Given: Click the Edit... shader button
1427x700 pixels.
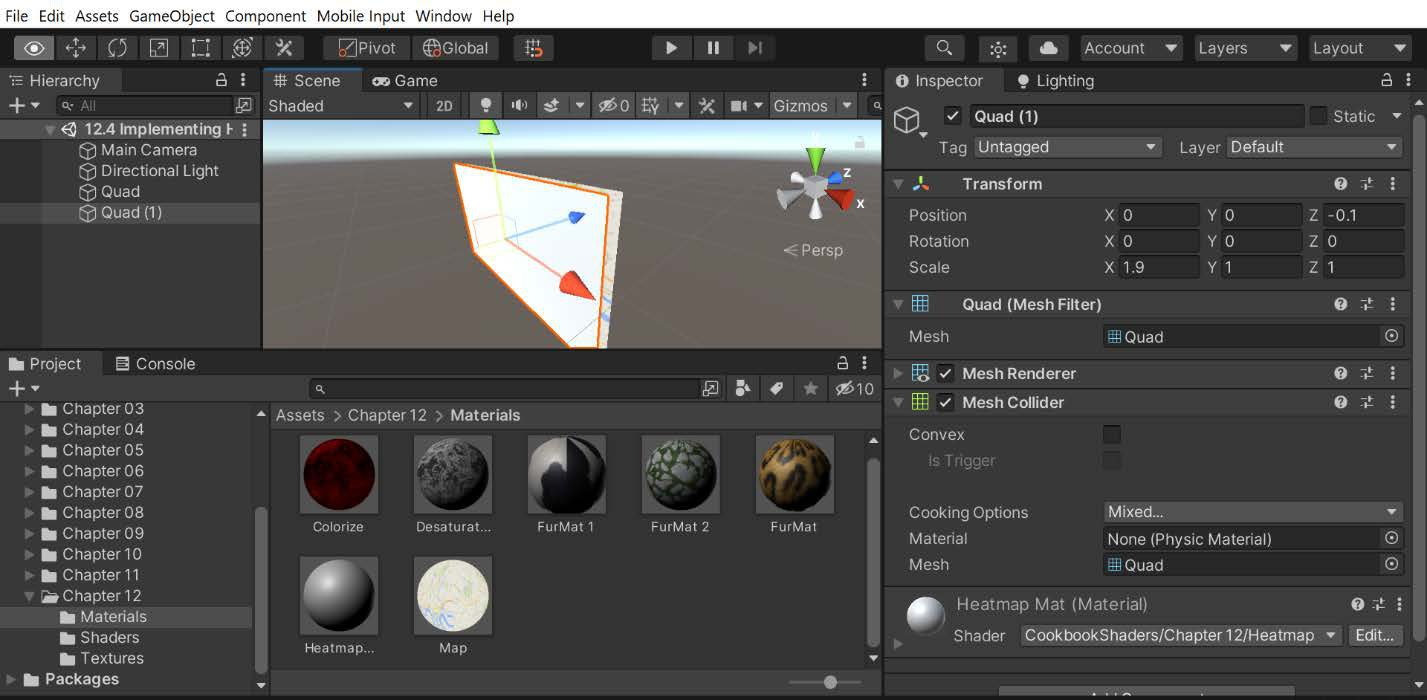Looking at the screenshot, I should tap(1375, 635).
